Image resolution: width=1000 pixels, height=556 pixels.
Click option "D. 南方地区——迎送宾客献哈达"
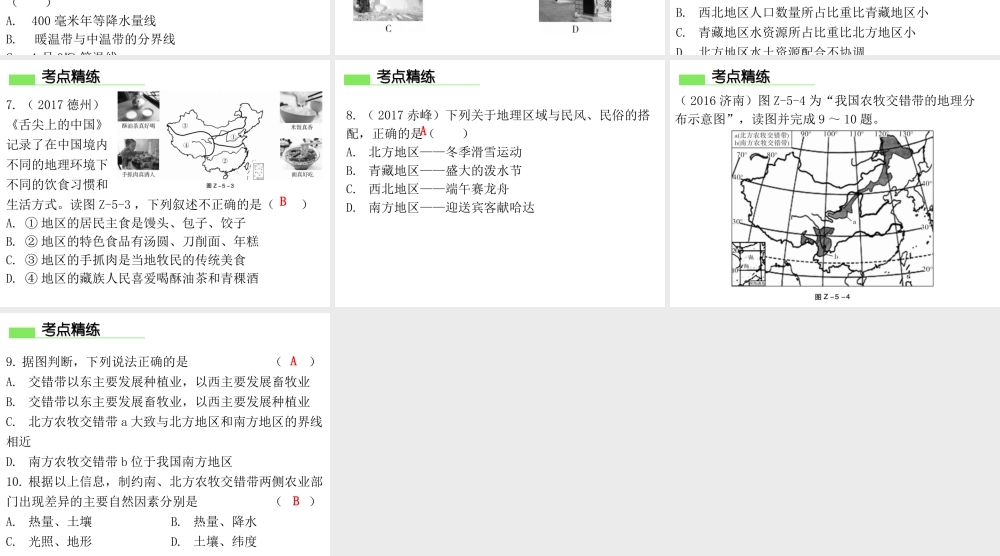(440, 208)
